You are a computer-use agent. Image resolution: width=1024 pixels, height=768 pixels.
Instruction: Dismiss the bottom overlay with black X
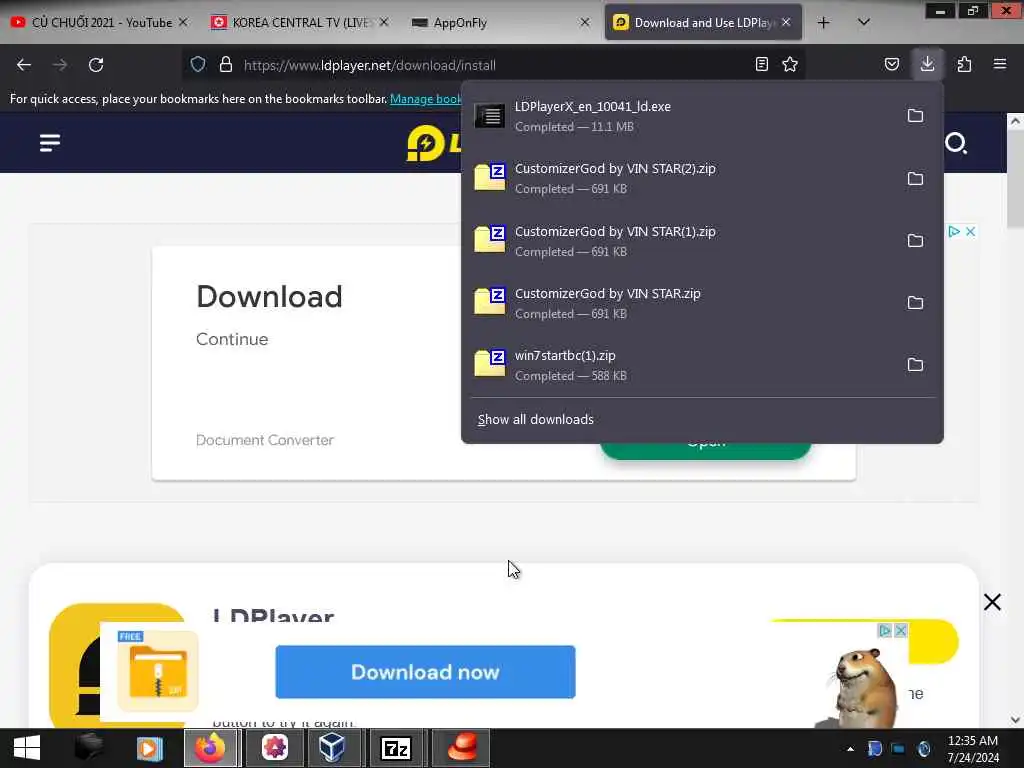click(992, 602)
